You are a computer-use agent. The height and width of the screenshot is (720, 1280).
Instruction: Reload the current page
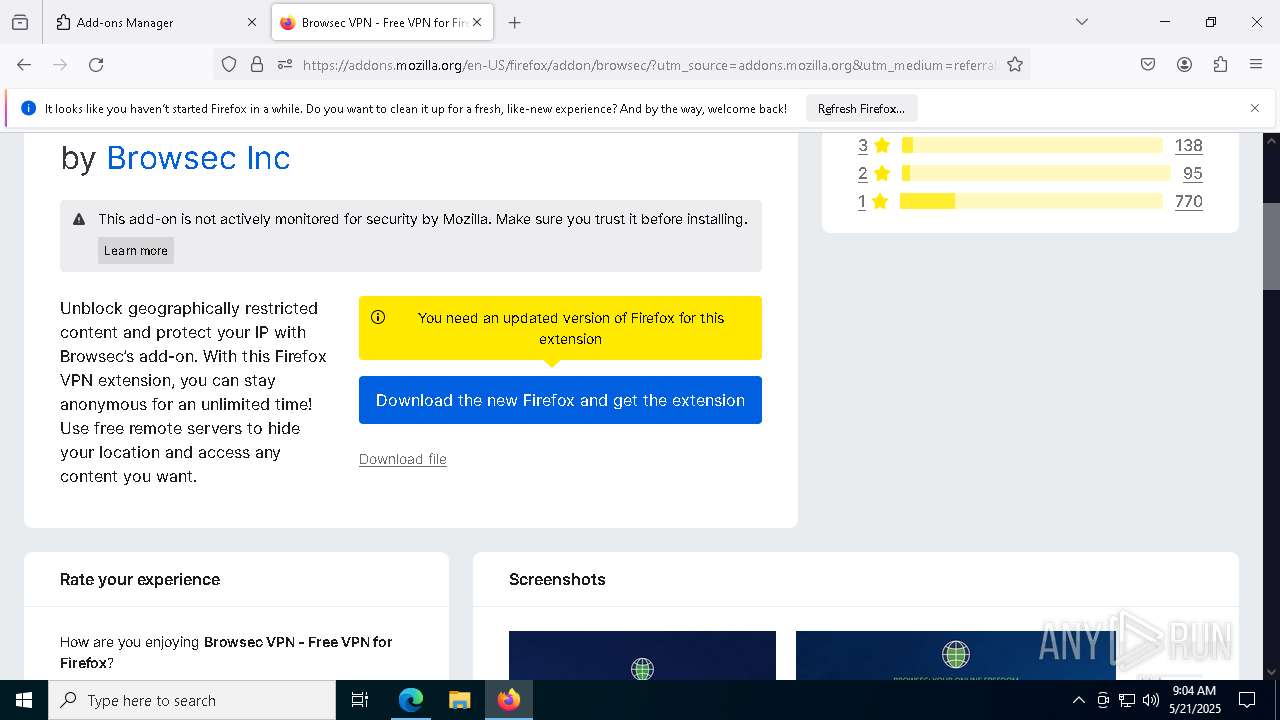tap(96, 64)
